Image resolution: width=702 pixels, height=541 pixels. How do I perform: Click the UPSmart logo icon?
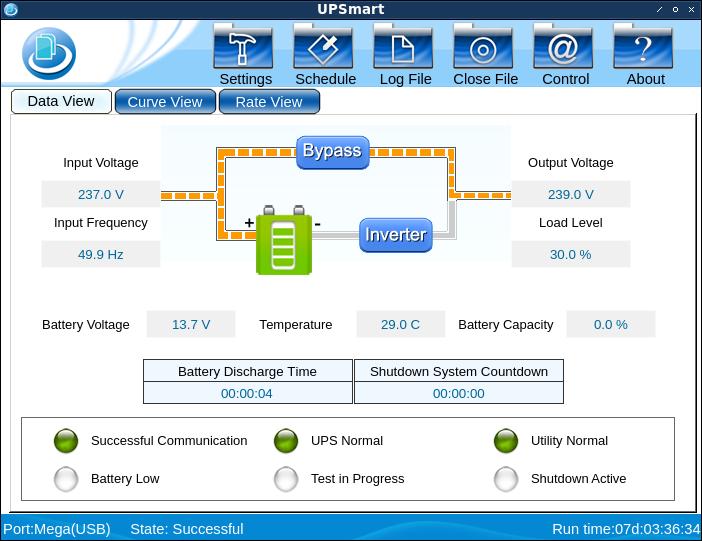(x=48, y=53)
